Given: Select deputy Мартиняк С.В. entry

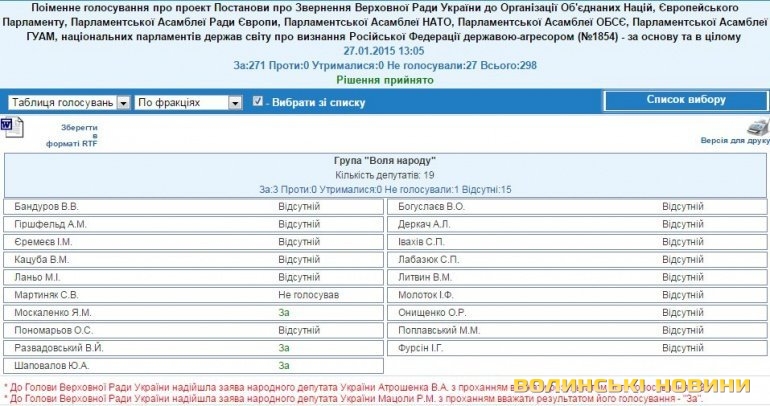Looking at the screenshot, I should point(49,295).
